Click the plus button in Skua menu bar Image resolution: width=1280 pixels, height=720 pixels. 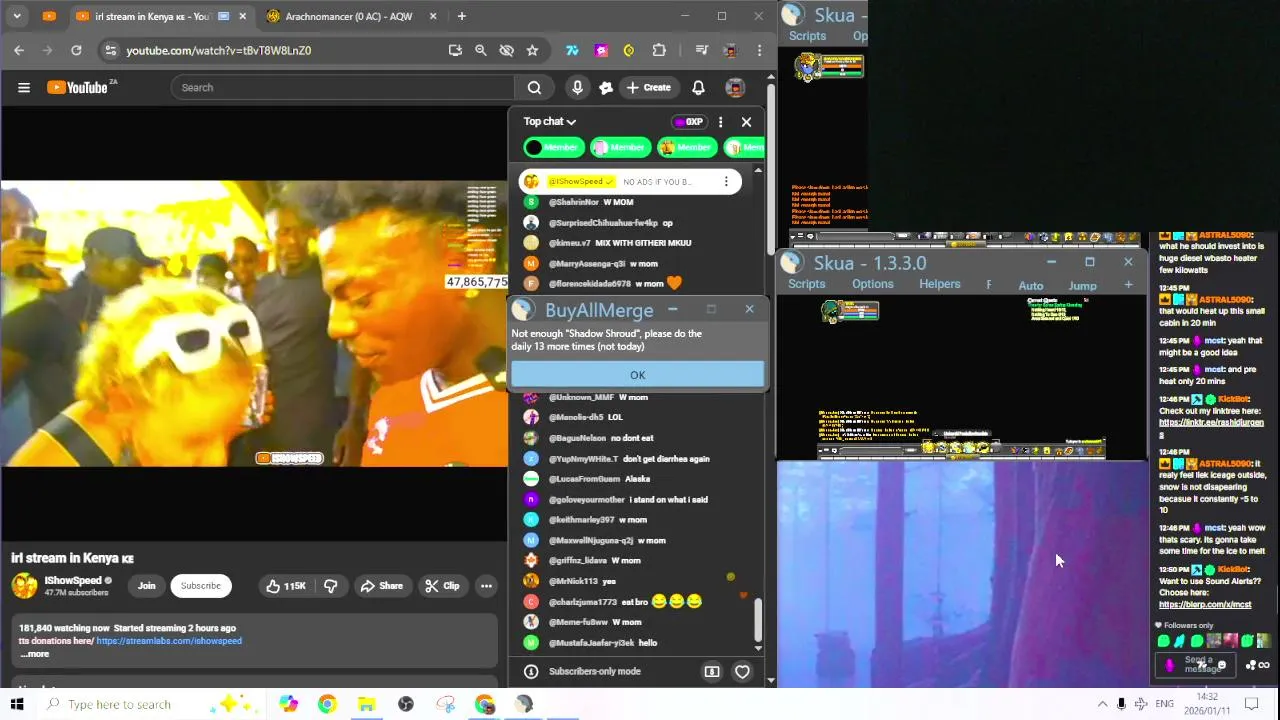pyautogui.click(x=1128, y=285)
